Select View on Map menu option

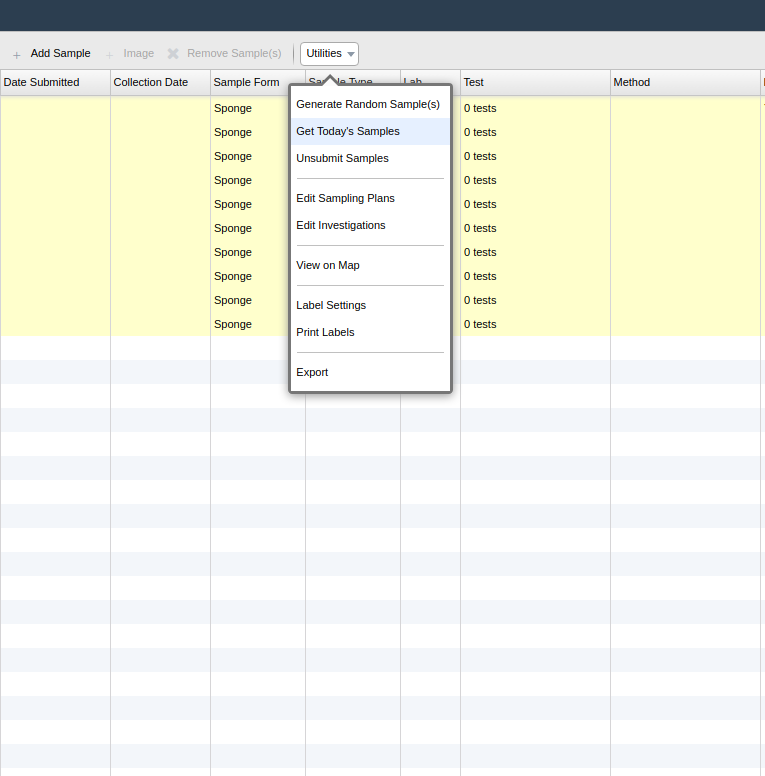point(370,265)
